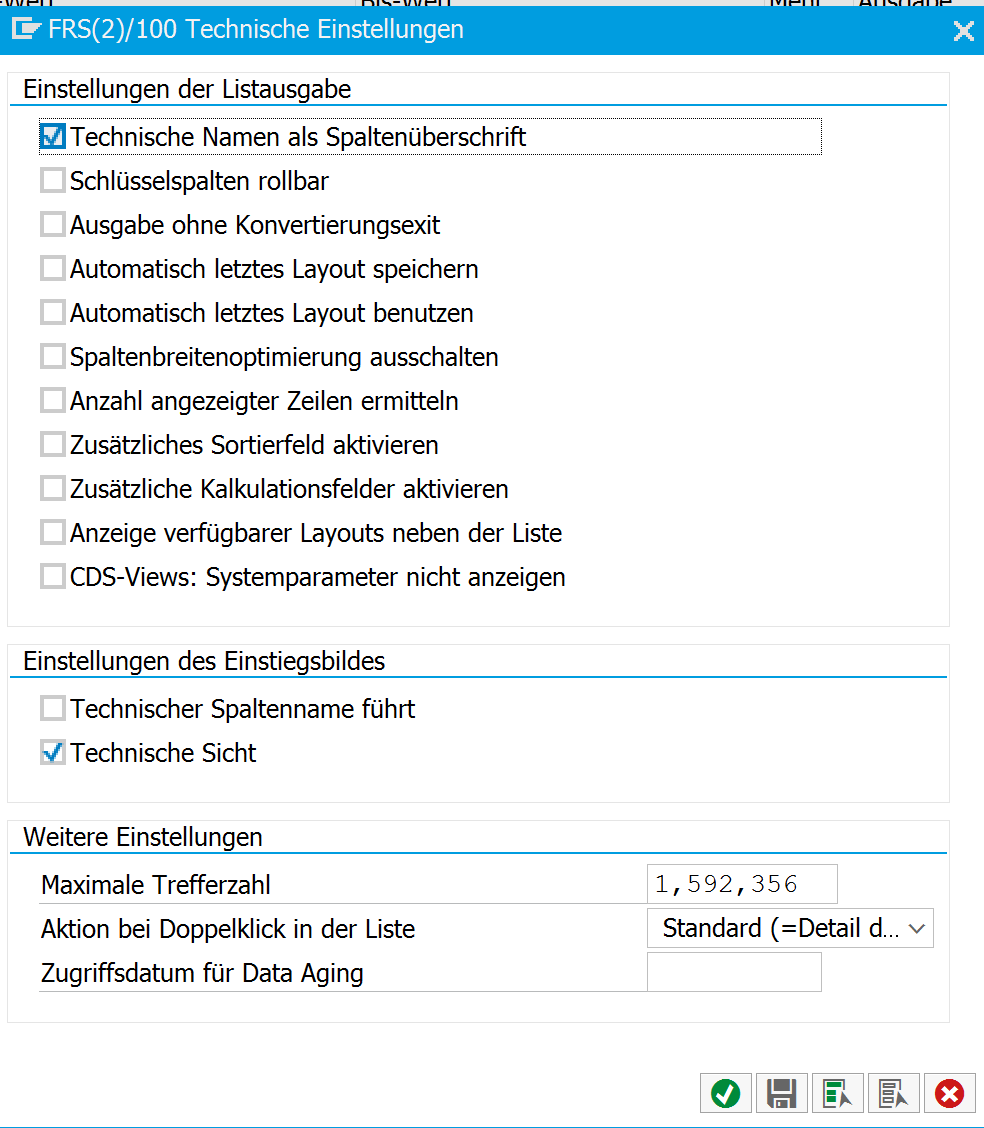Enable Automatisch letztes Layout speichern

click(x=53, y=268)
